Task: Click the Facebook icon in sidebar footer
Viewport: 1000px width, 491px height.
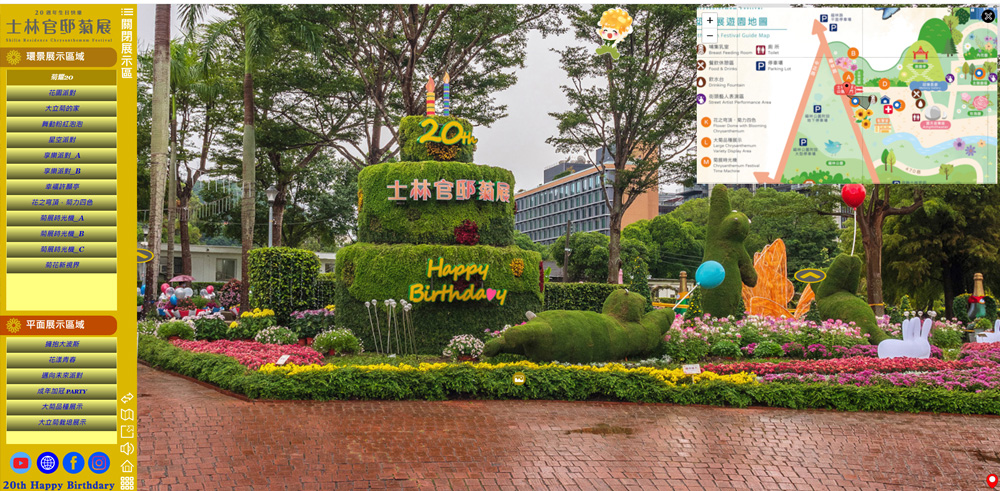Action: tap(73, 463)
